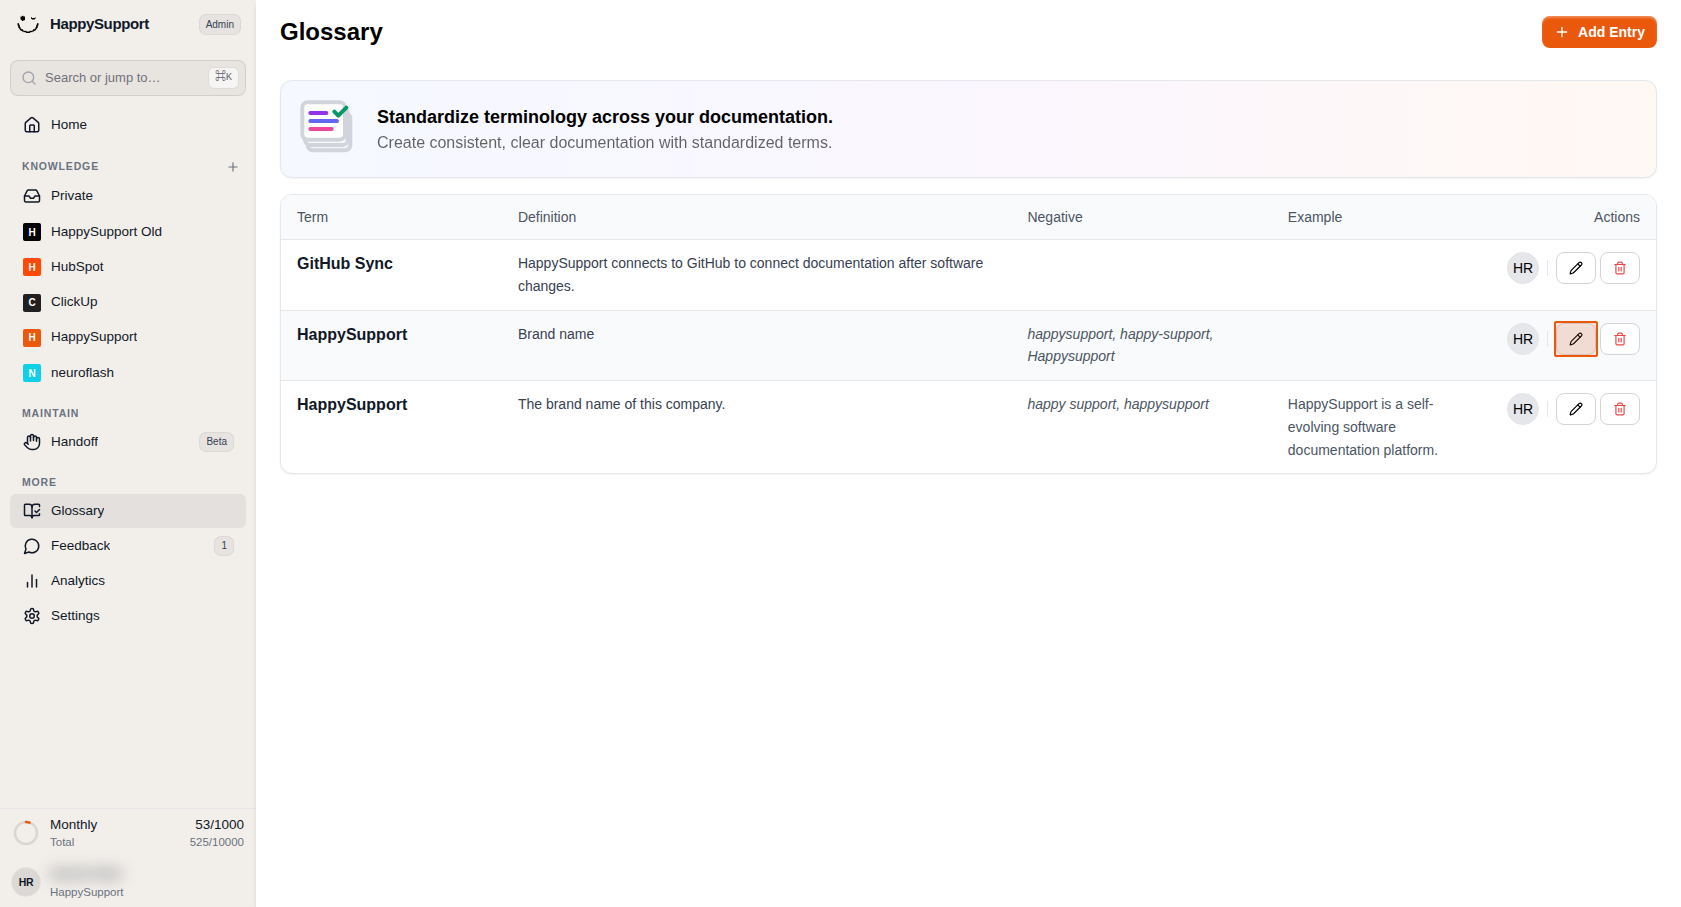
Task: Click the HR avatar in GitHub Sync row
Action: tap(1523, 268)
